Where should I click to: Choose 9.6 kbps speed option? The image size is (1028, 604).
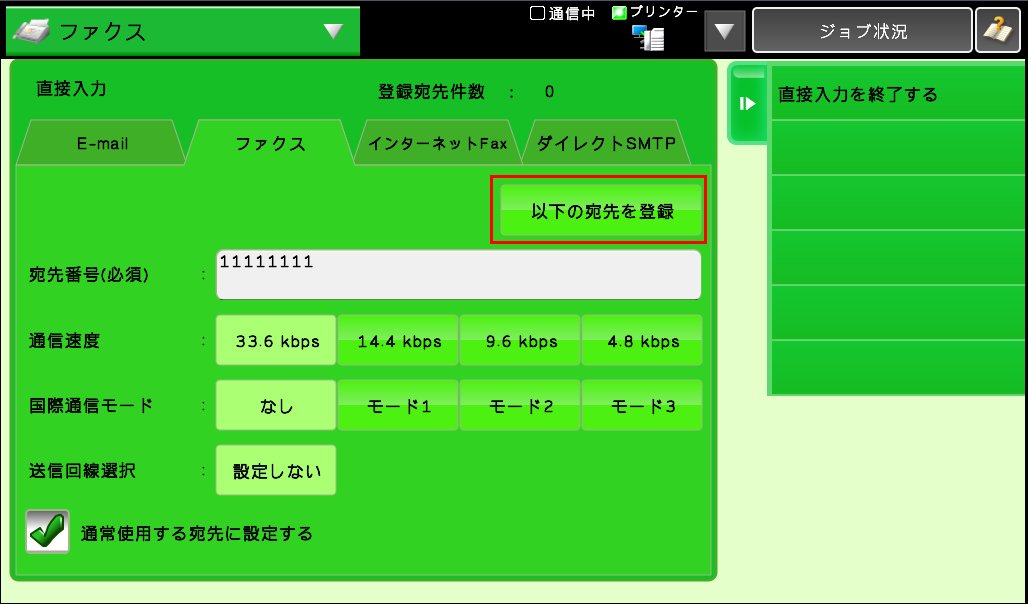pos(521,341)
